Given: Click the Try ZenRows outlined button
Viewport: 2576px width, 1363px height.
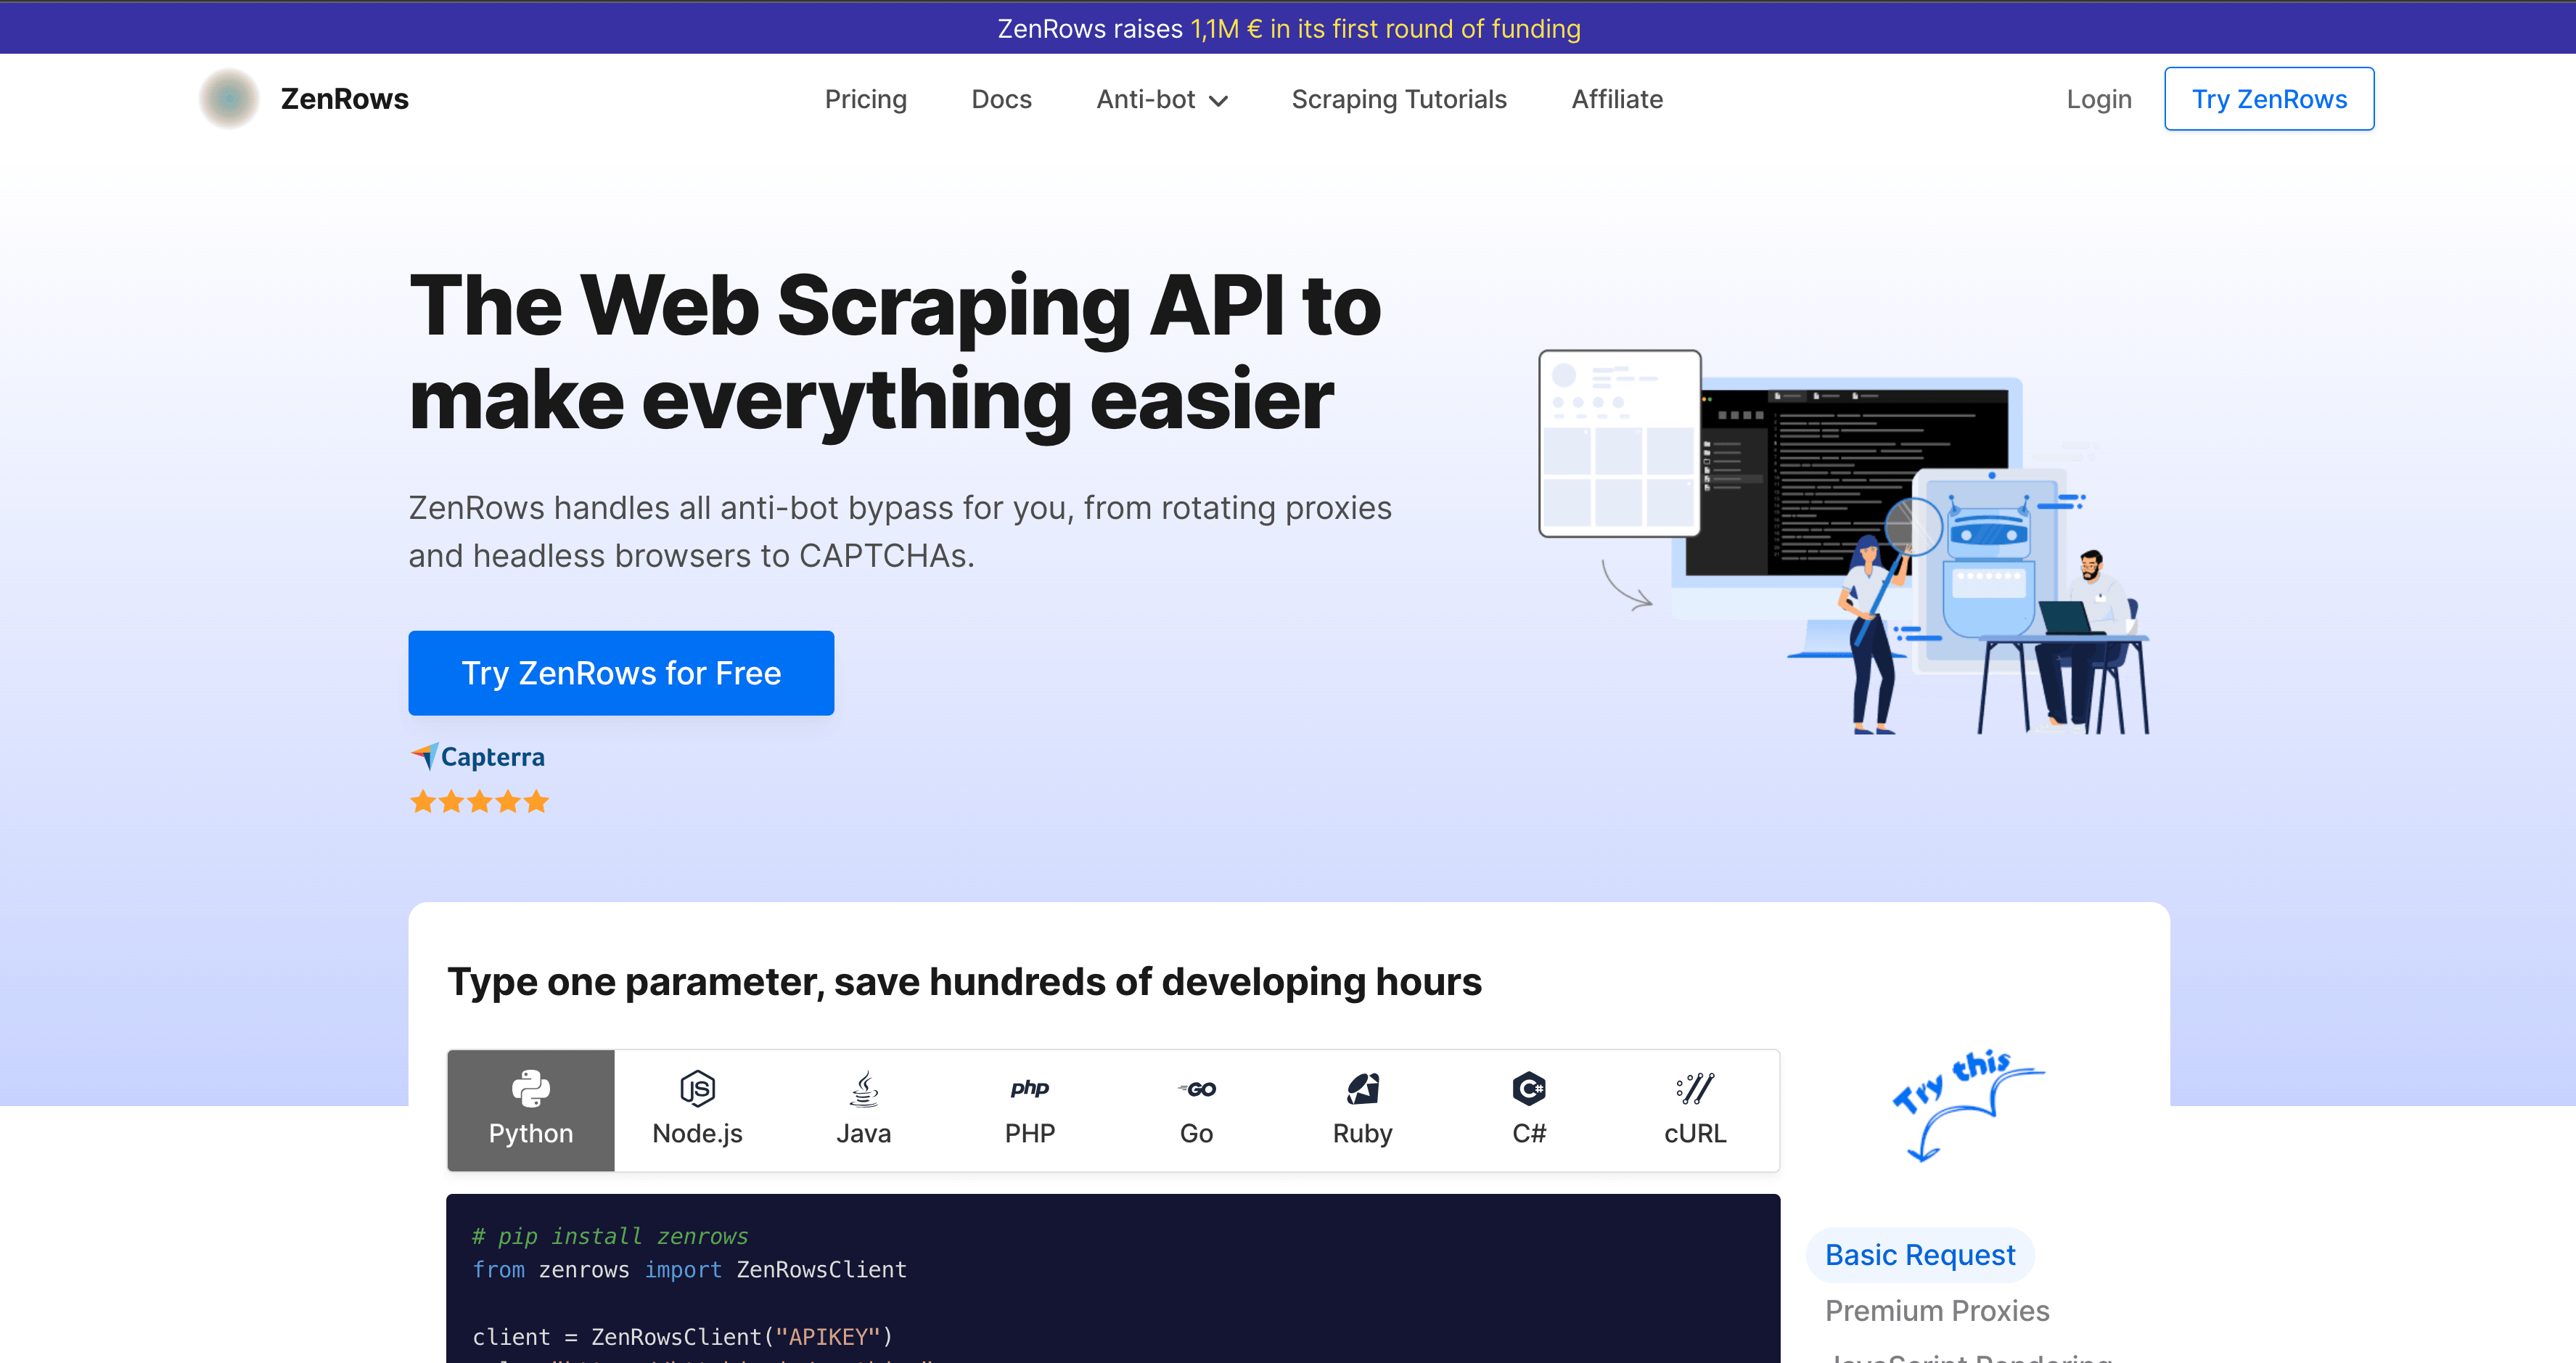Looking at the screenshot, I should [x=2269, y=99].
